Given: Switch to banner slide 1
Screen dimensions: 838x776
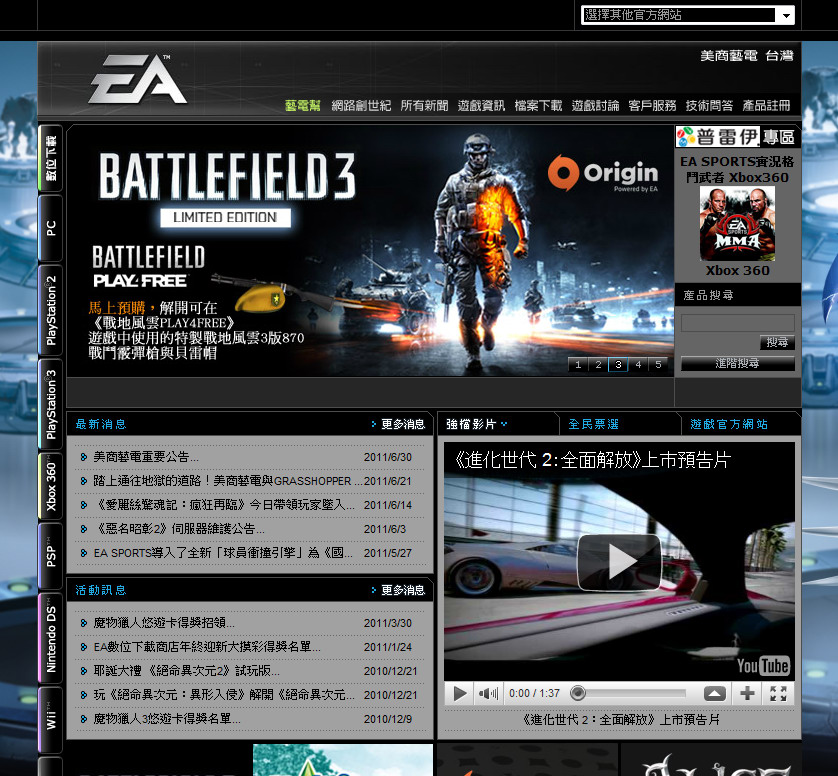Looking at the screenshot, I should [578, 365].
